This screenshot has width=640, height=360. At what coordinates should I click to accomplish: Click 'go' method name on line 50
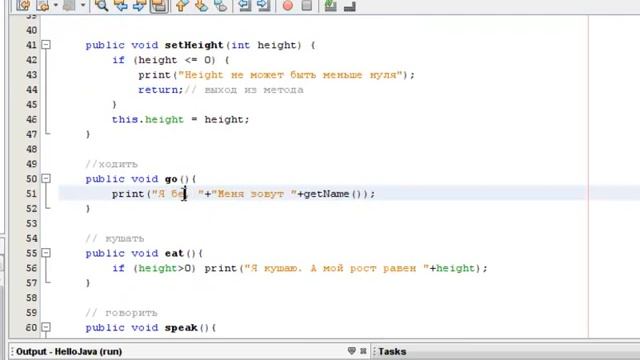[x=171, y=179]
